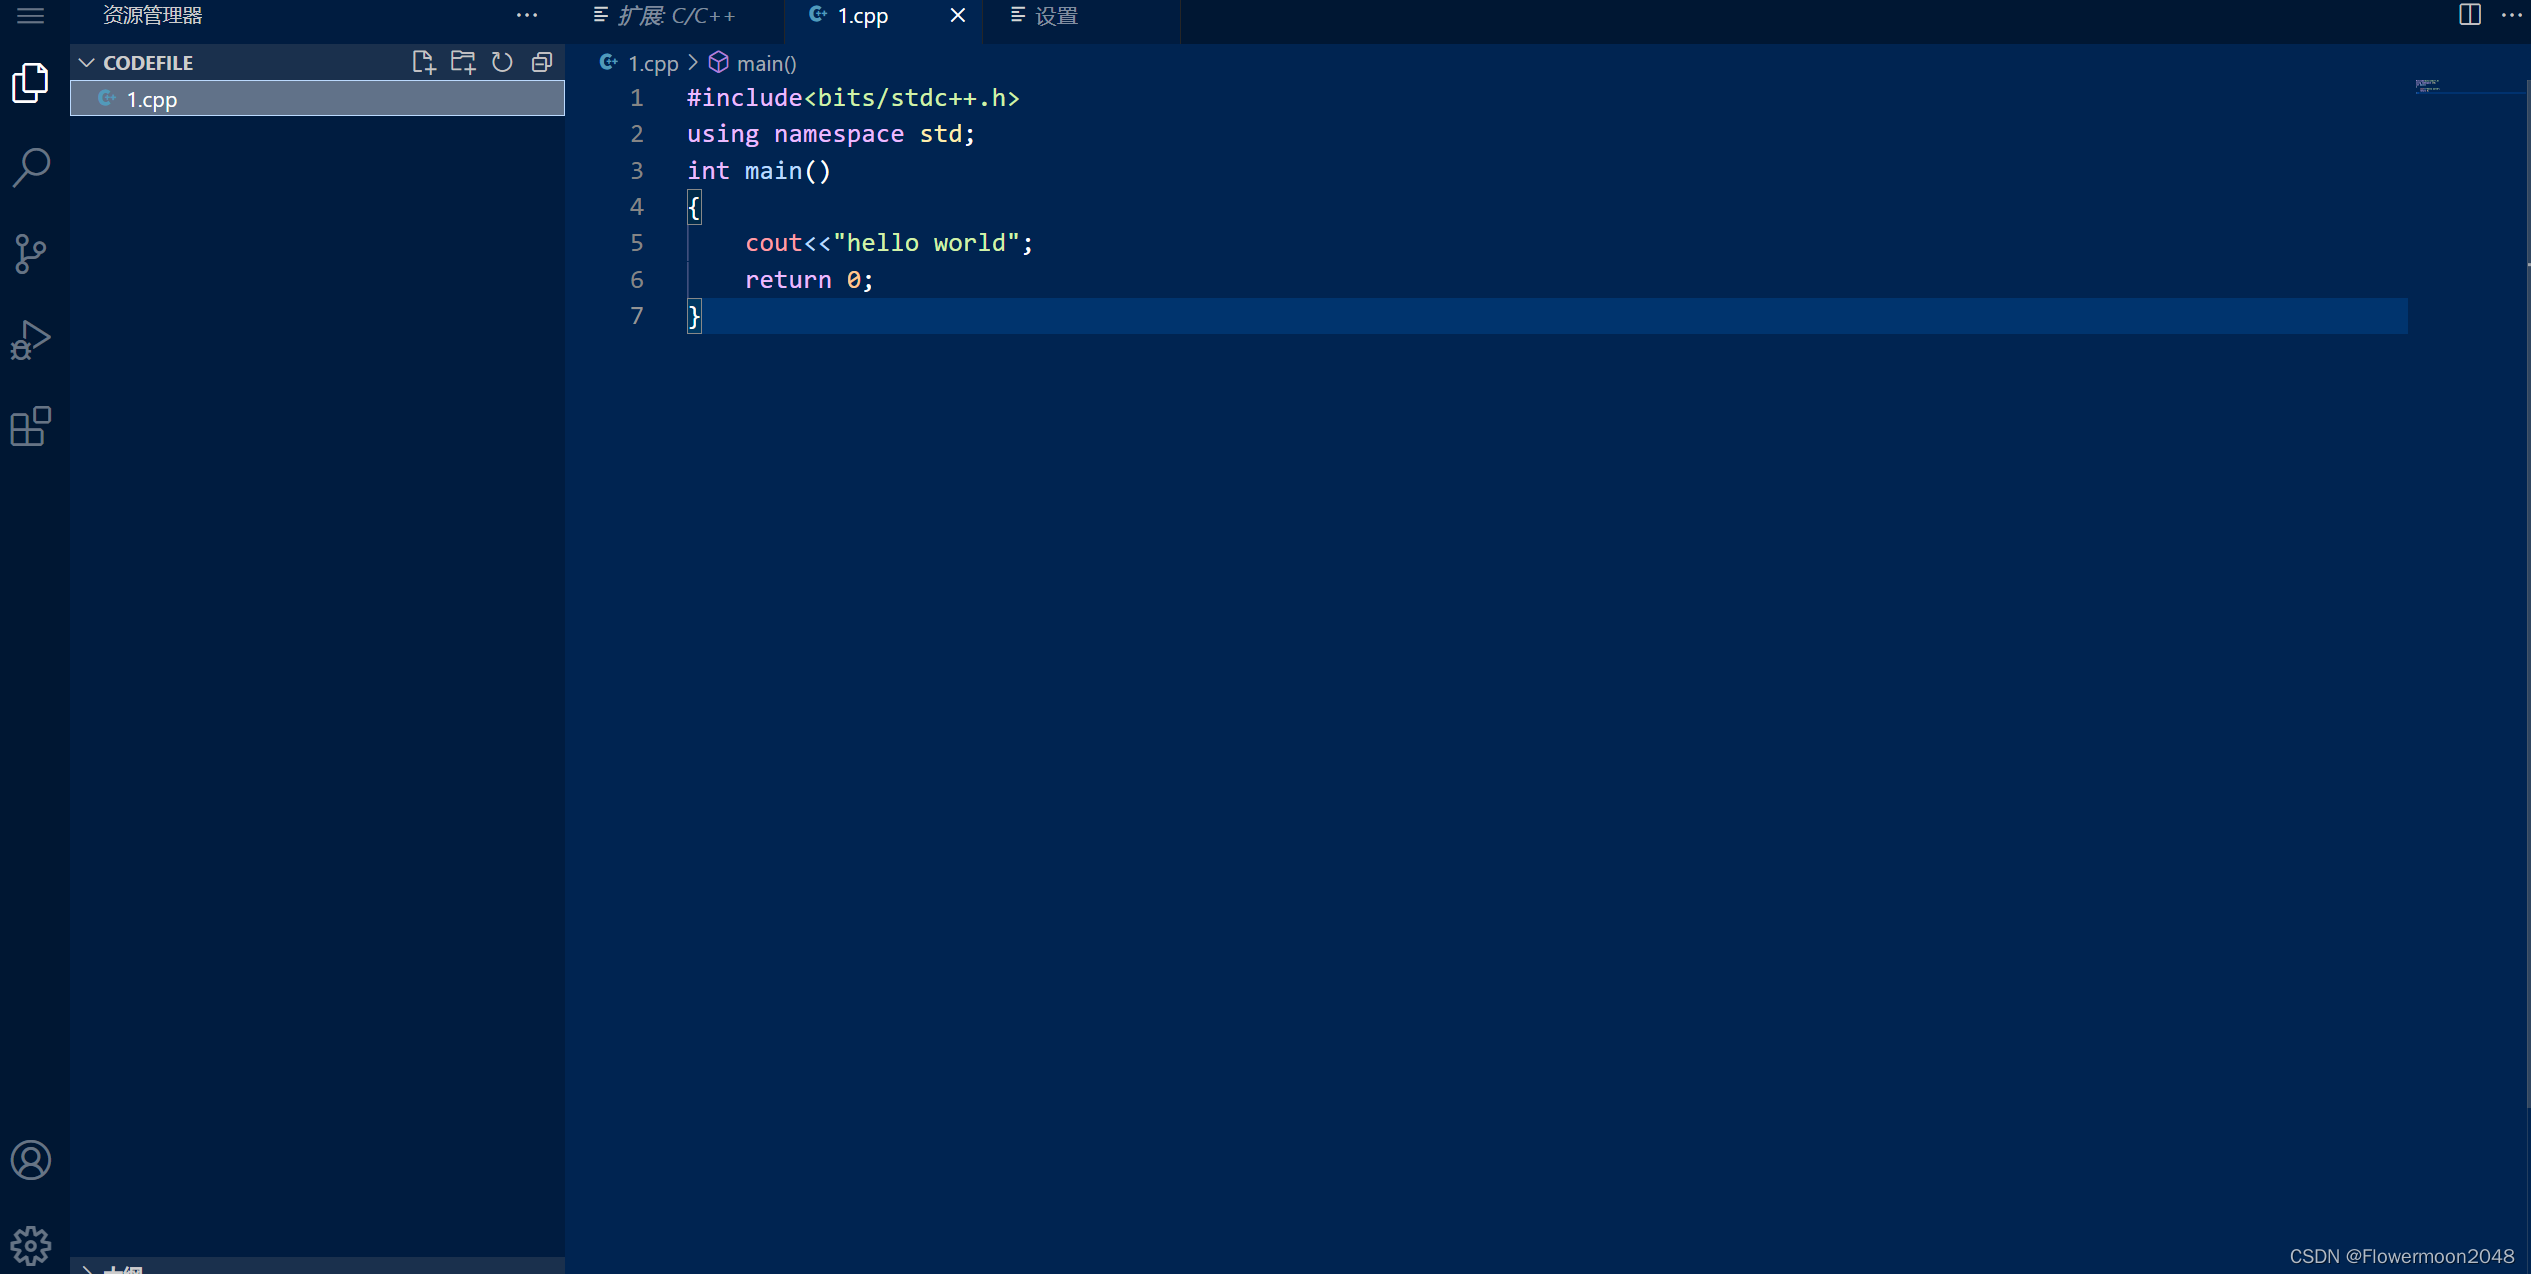This screenshot has height=1274, width=2531.
Task: Open the Search view in activity bar
Action: [x=31, y=168]
